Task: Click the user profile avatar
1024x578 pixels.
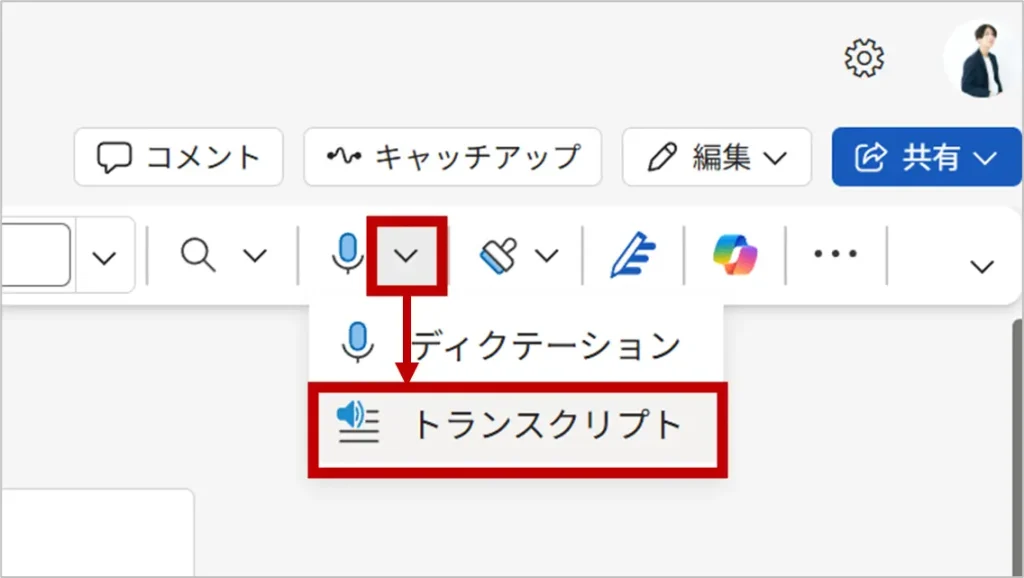Action: [x=982, y=58]
